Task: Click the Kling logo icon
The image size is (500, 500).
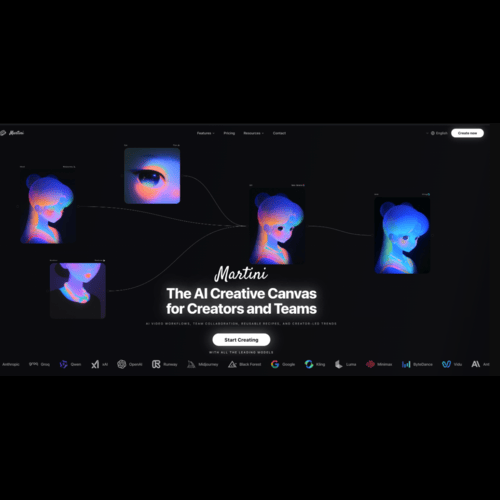Action: (x=309, y=364)
